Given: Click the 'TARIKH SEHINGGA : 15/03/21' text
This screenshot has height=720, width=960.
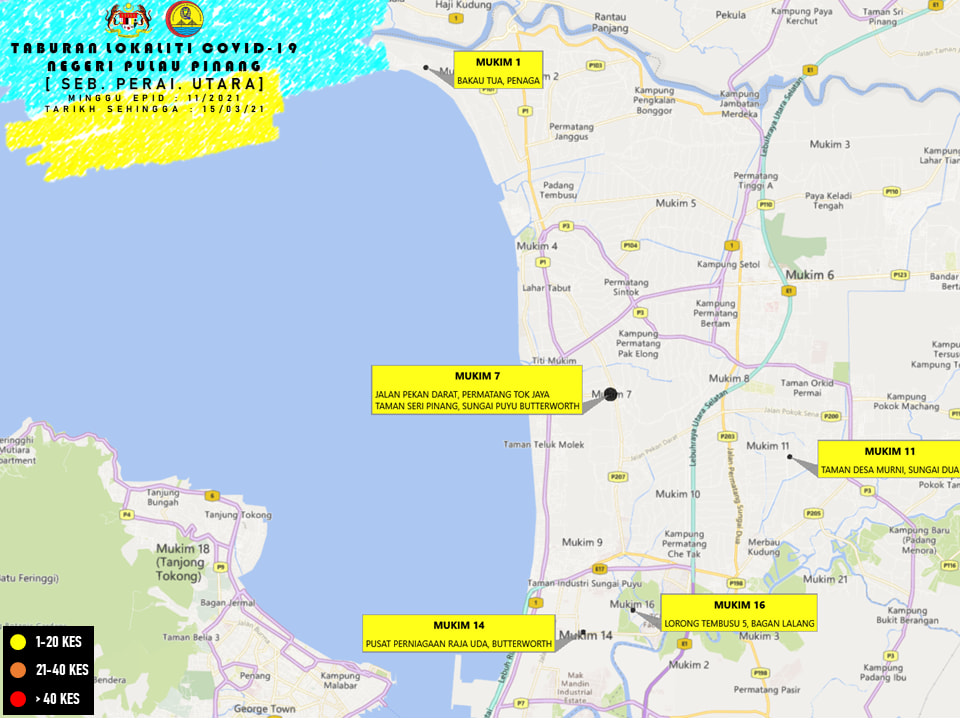Looking at the screenshot, I should click(x=154, y=109).
